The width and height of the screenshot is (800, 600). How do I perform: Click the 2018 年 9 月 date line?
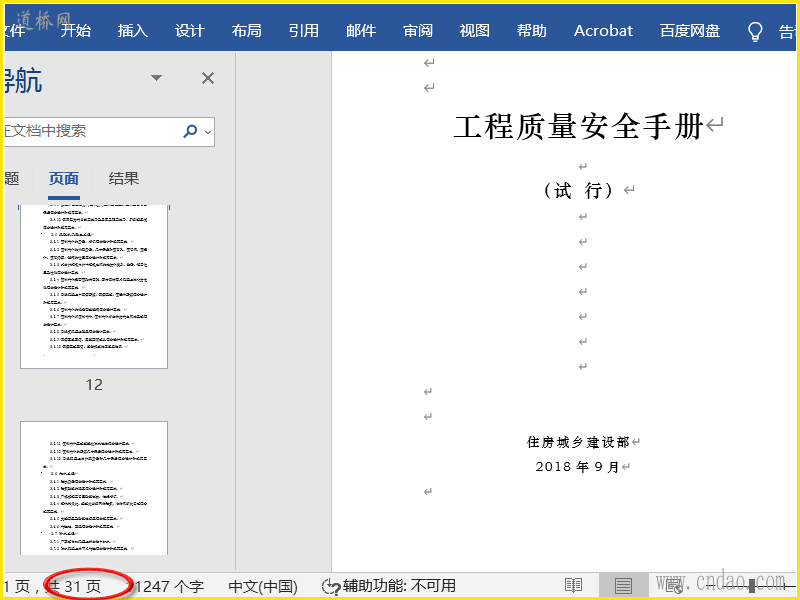[578, 467]
